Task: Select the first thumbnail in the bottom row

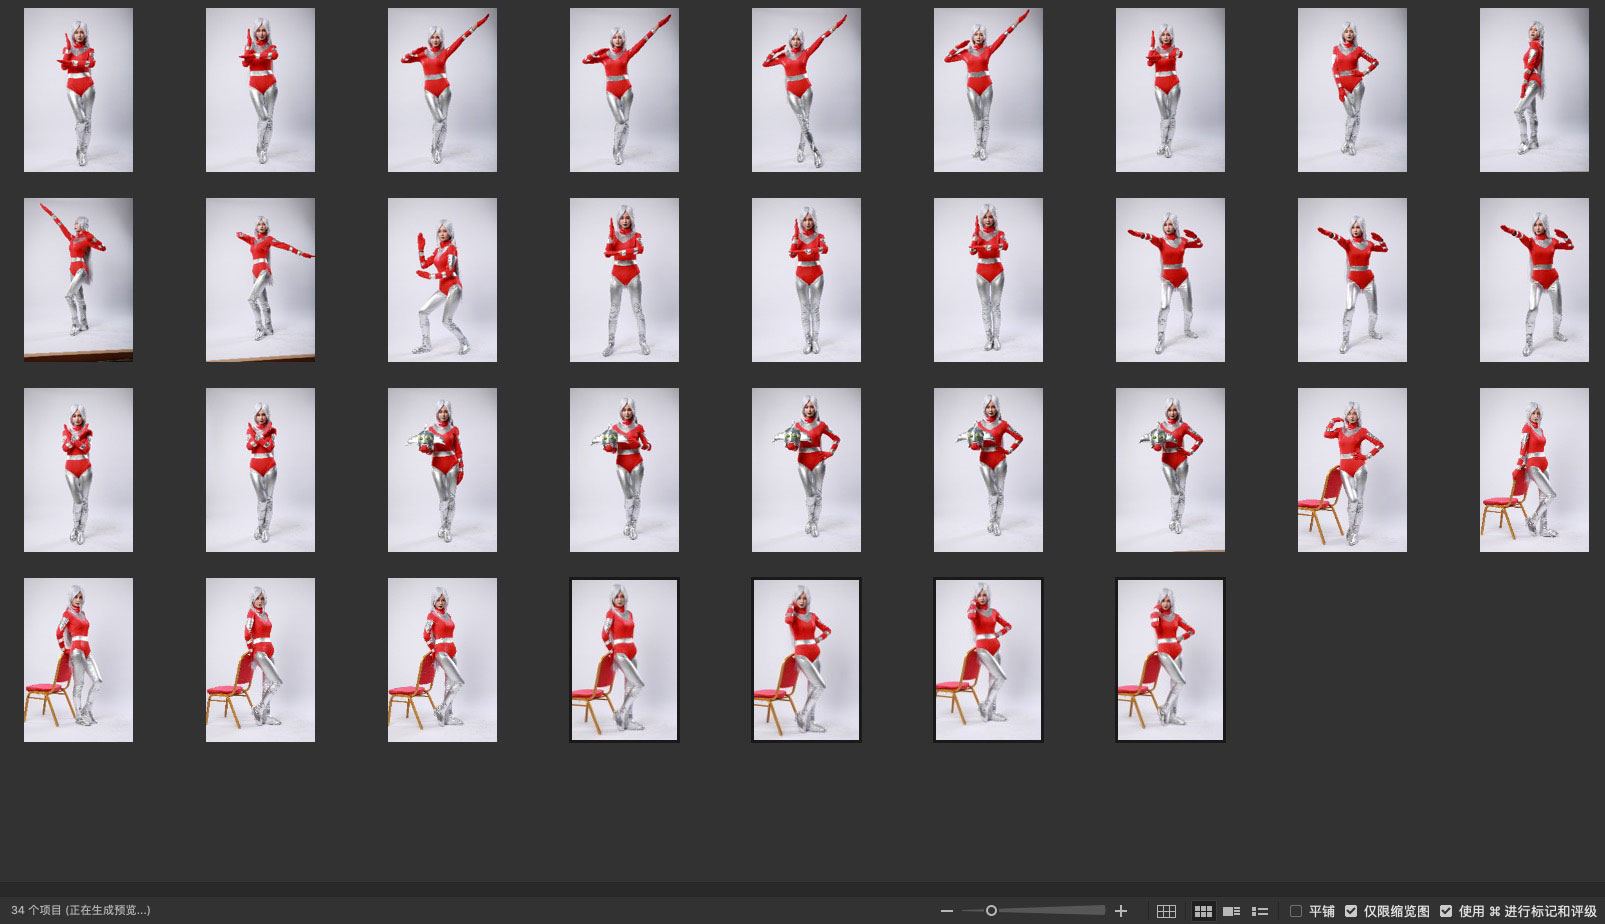Action: [x=78, y=660]
